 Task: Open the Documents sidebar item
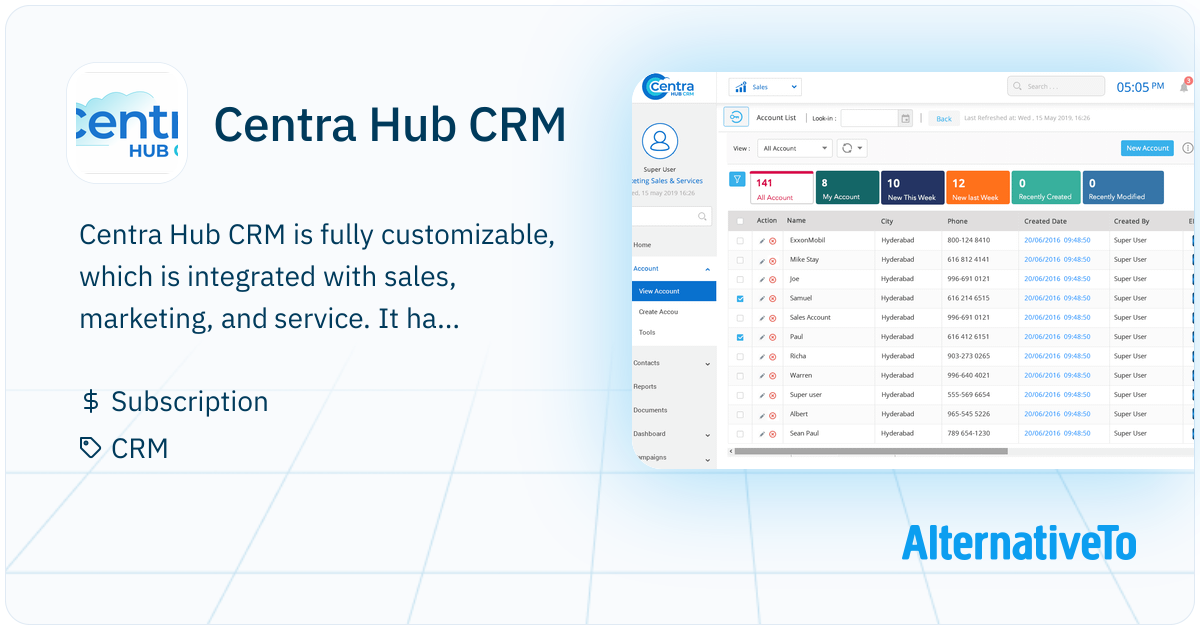[x=650, y=410]
